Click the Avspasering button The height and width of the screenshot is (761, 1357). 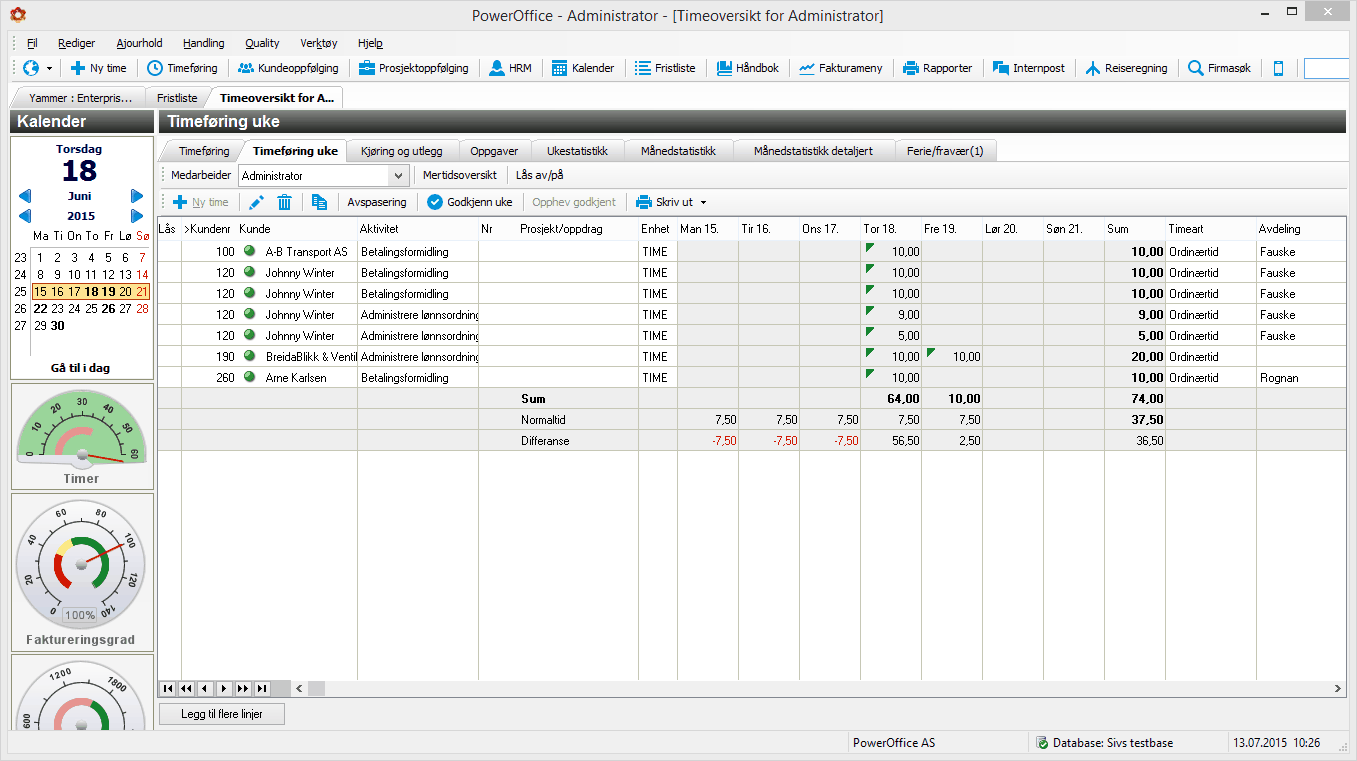[377, 202]
